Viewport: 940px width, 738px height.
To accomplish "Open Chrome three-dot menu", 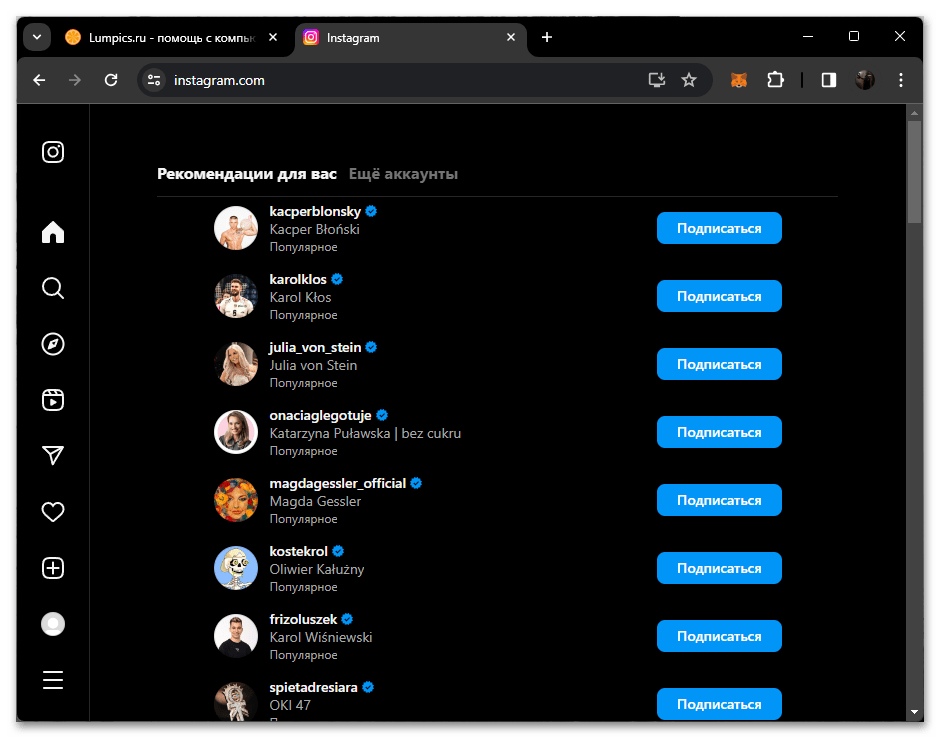I will tap(901, 80).
